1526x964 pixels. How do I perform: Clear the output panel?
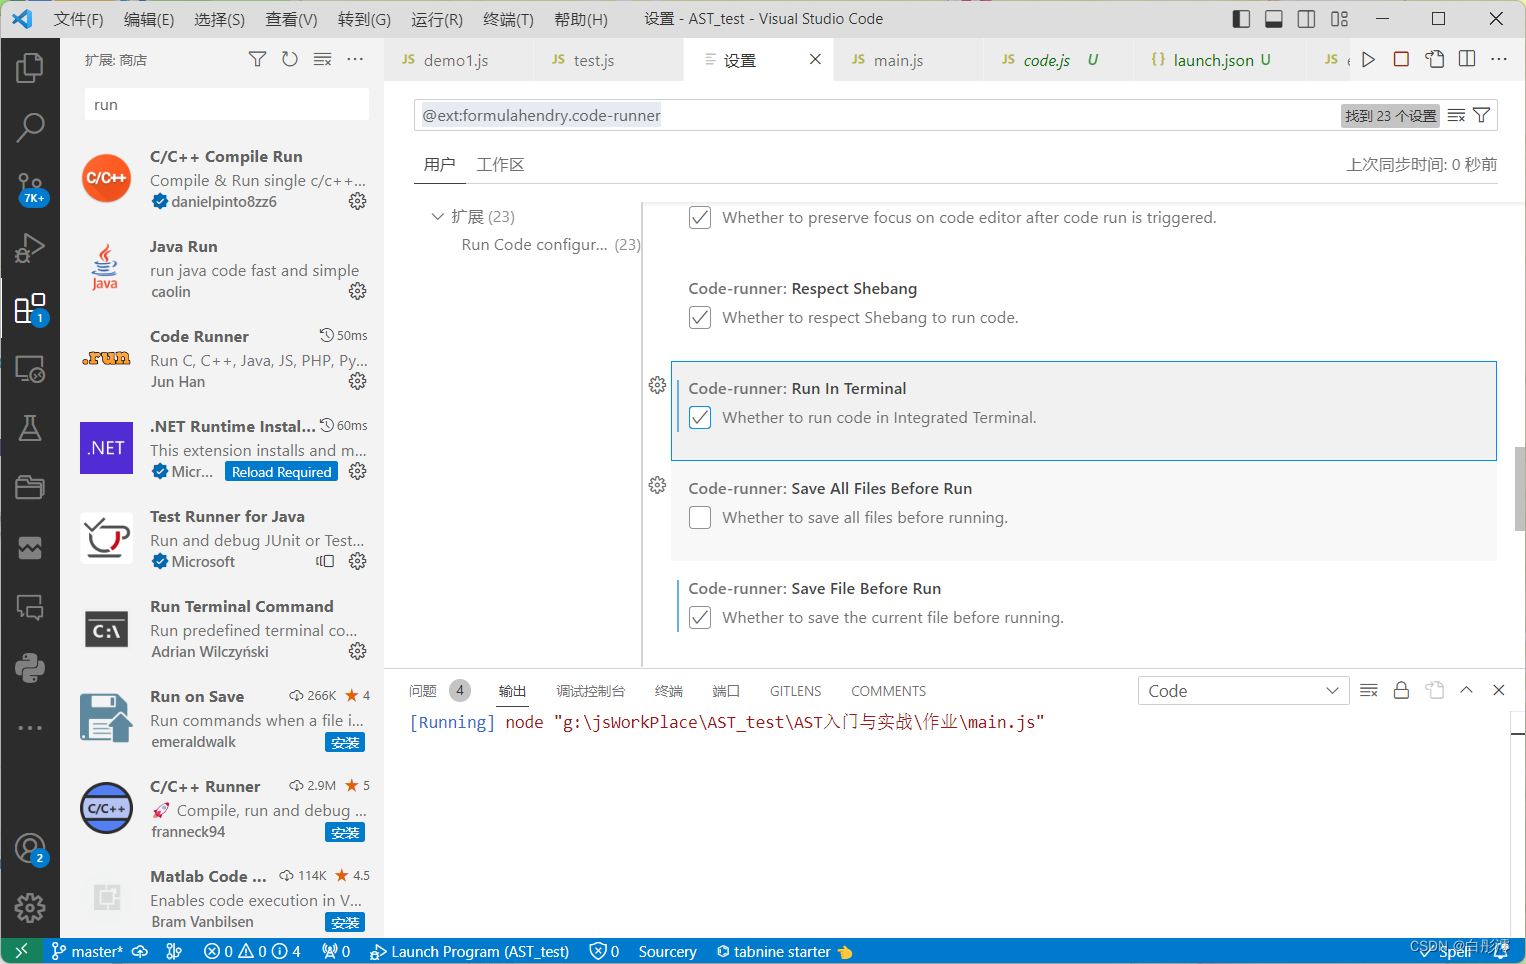coord(1369,691)
